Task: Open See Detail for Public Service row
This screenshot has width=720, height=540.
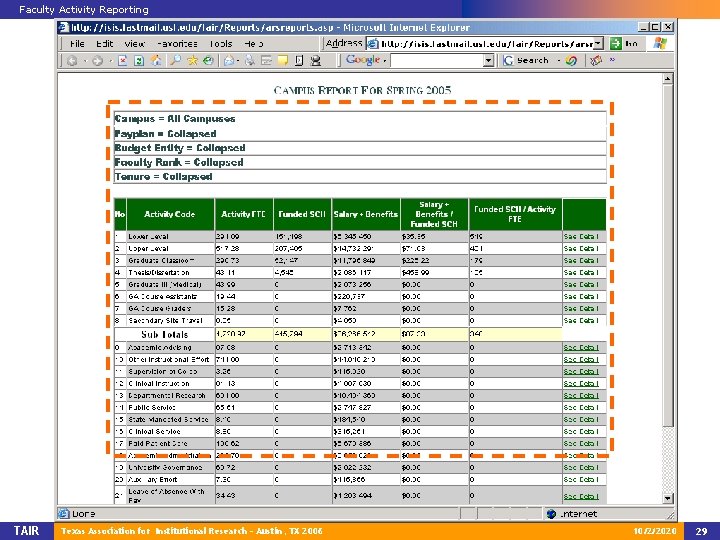Action: click(581, 407)
